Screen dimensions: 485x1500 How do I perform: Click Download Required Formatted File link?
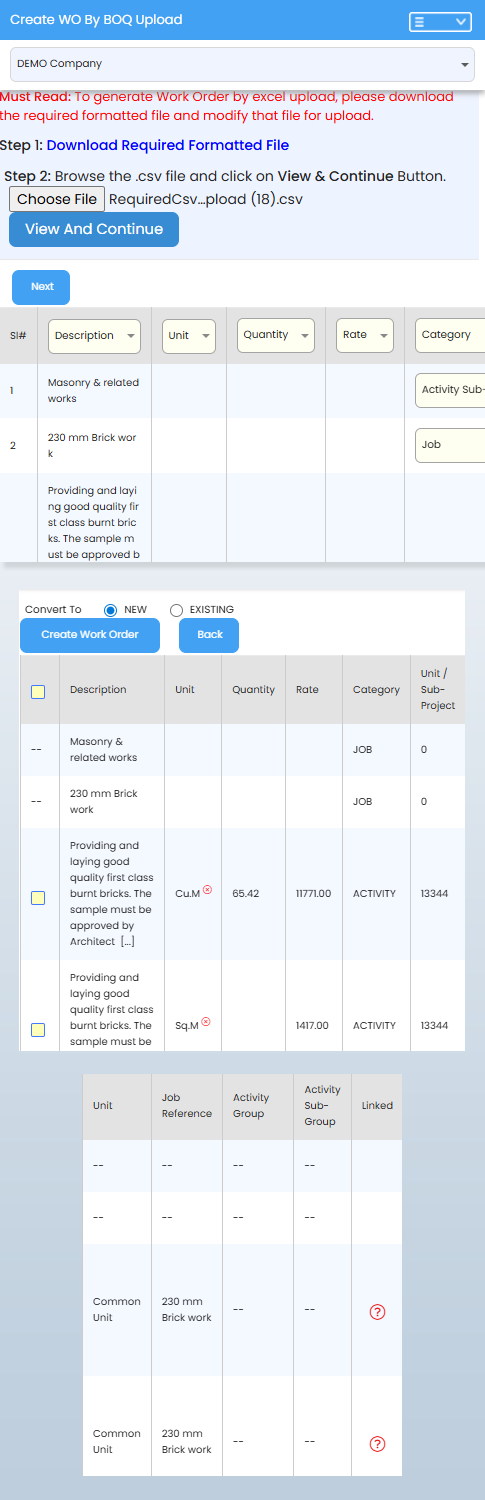coord(168,145)
